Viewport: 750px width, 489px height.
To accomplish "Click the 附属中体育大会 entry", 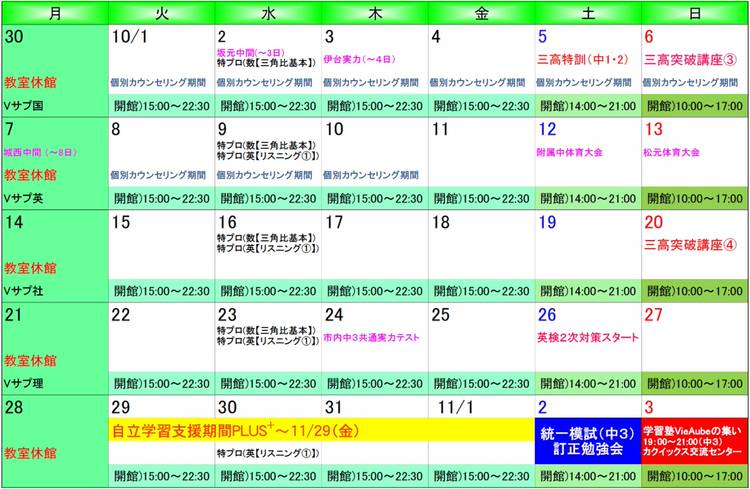I will pos(570,152).
